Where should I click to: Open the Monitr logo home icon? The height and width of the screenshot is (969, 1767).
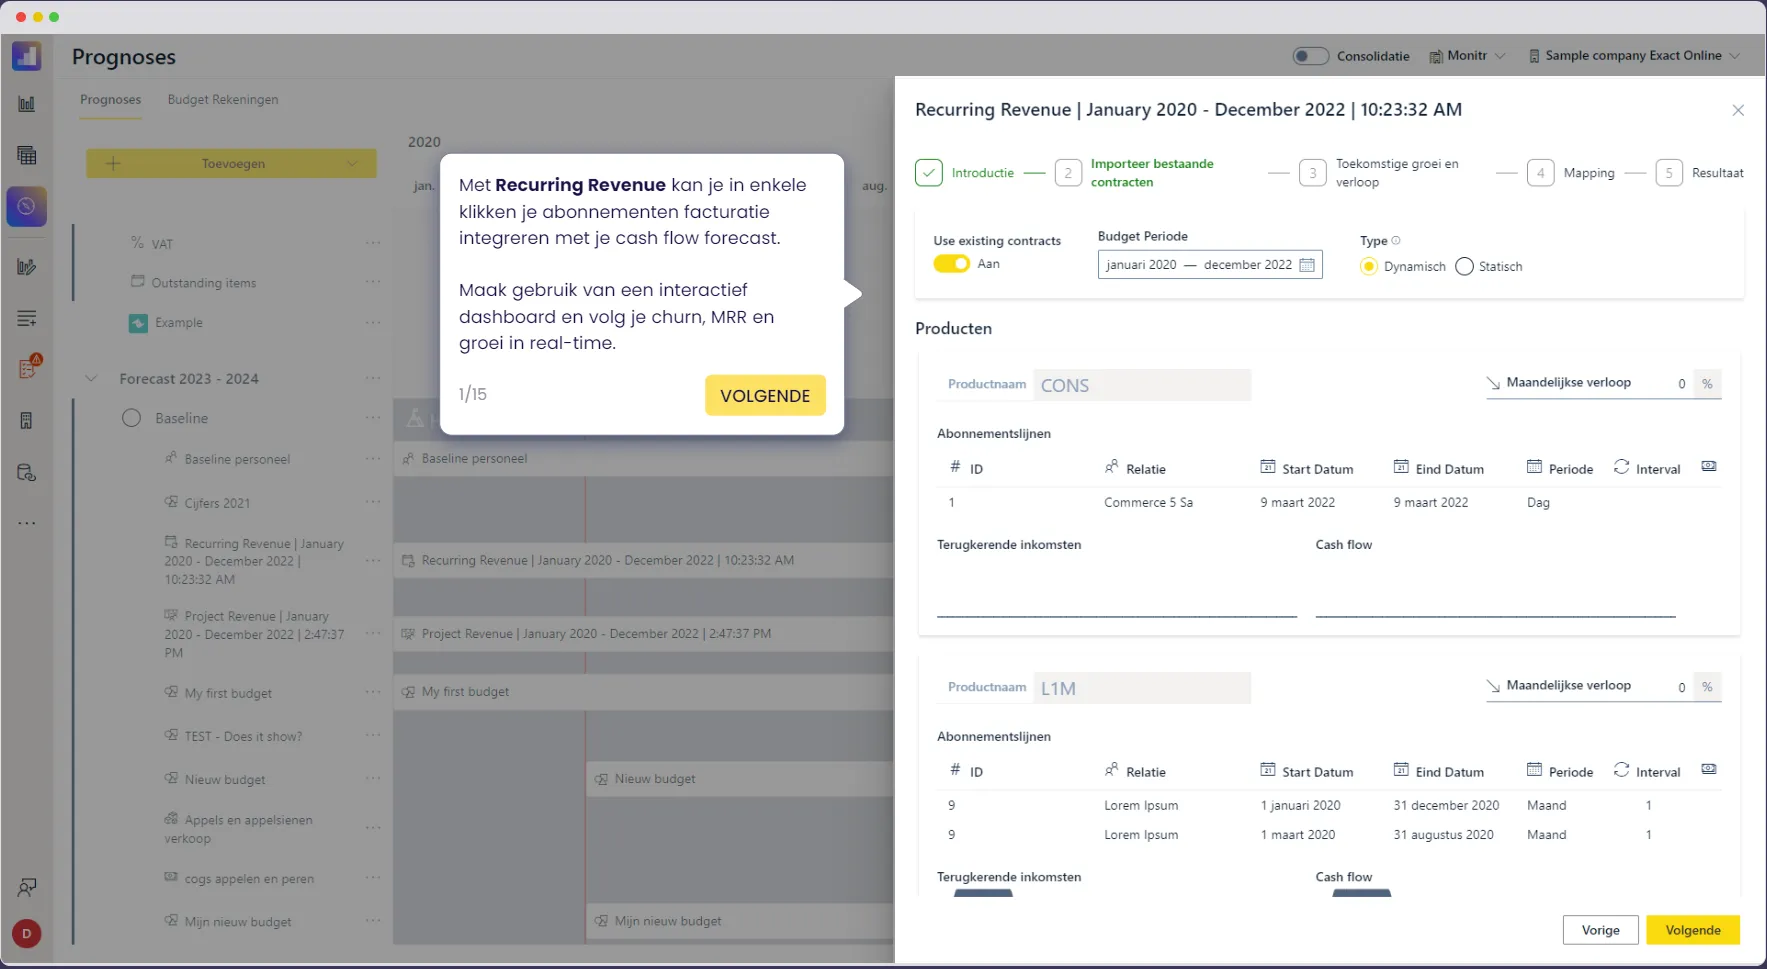click(26, 55)
